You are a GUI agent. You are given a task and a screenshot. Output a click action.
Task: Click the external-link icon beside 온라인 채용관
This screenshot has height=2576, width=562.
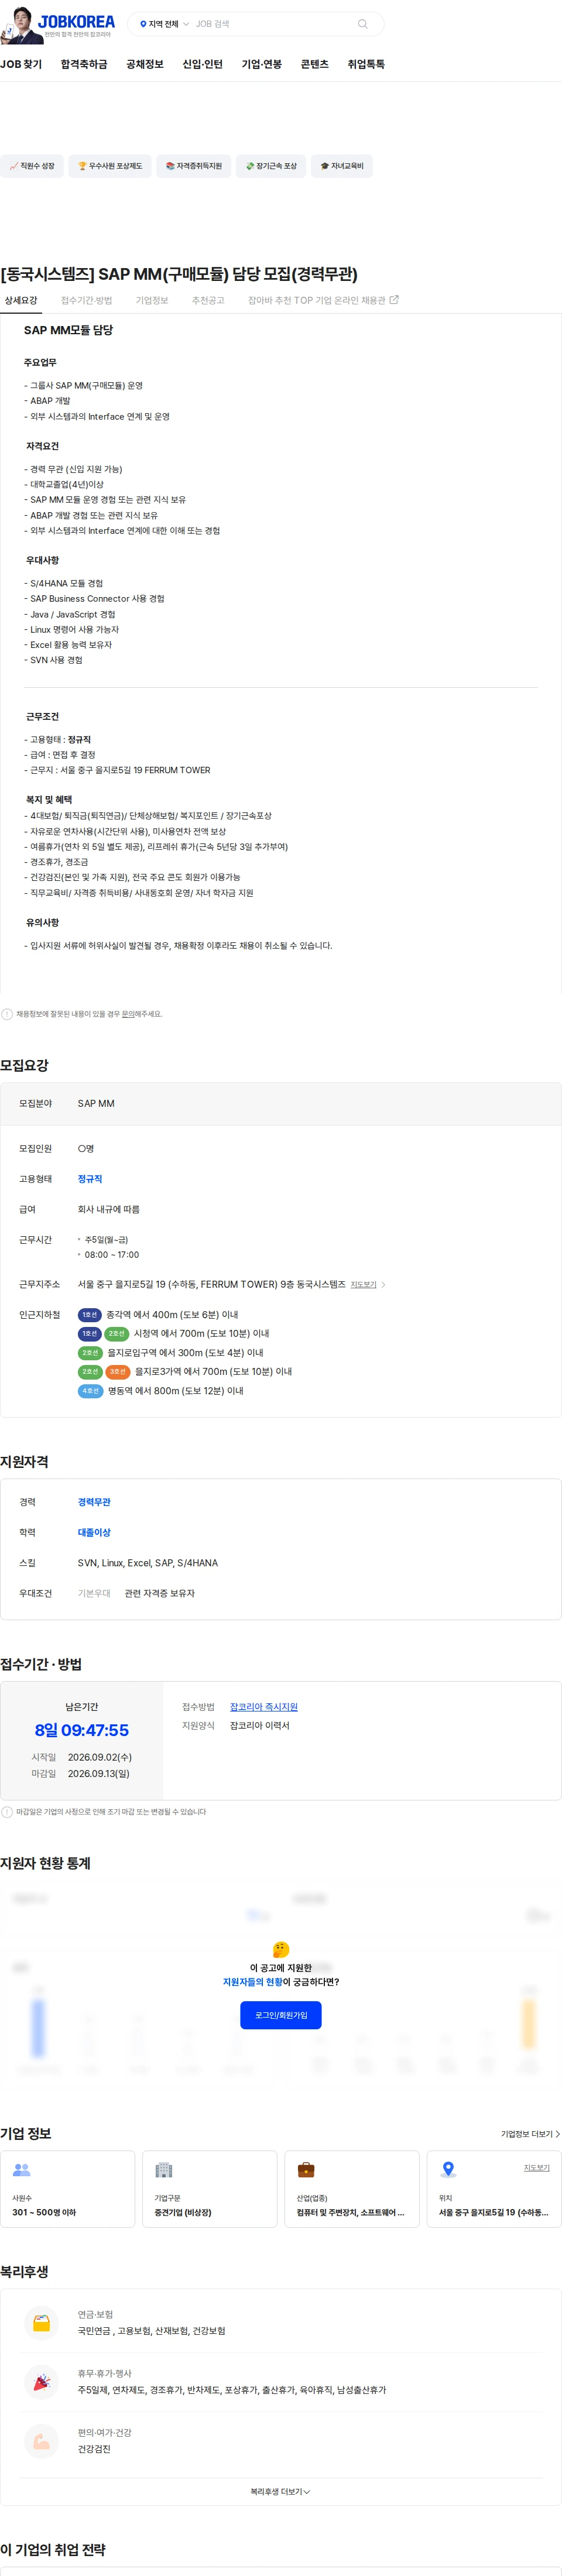pyautogui.click(x=394, y=300)
